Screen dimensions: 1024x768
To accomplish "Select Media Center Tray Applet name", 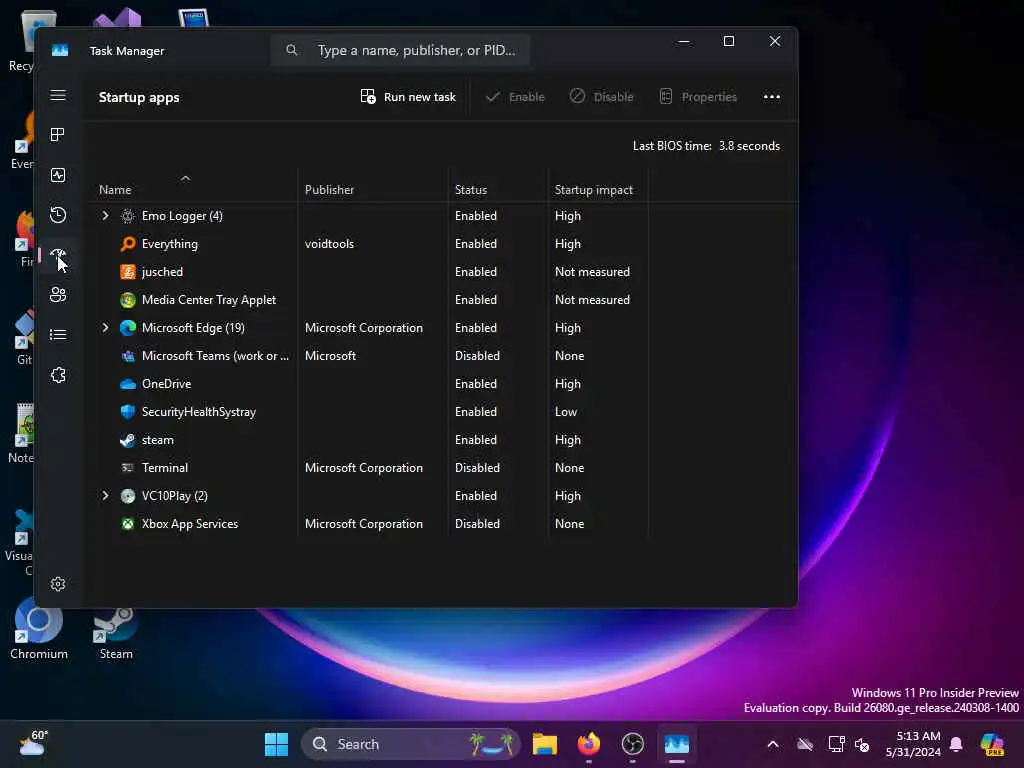I will (x=209, y=300).
